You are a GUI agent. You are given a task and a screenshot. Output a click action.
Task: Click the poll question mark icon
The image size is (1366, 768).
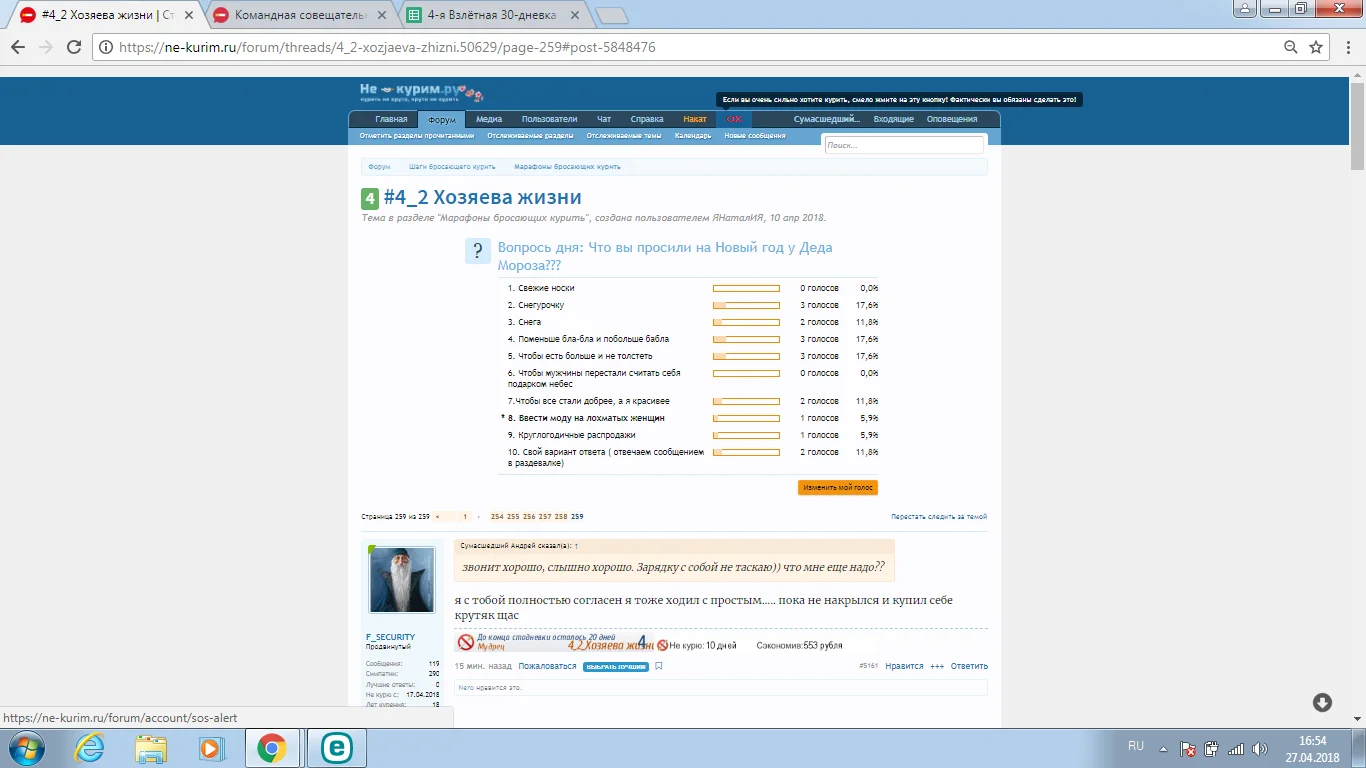tap(478, 251)
